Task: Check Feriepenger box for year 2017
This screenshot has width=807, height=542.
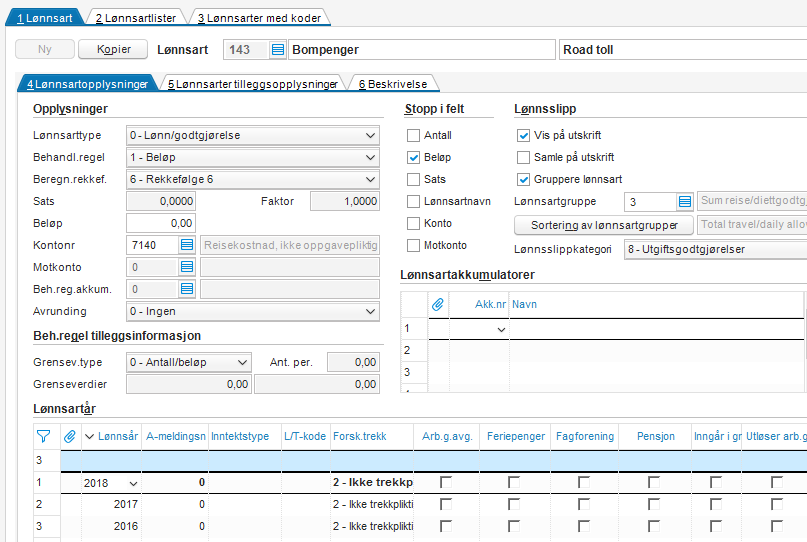Action: pos(514,504)
